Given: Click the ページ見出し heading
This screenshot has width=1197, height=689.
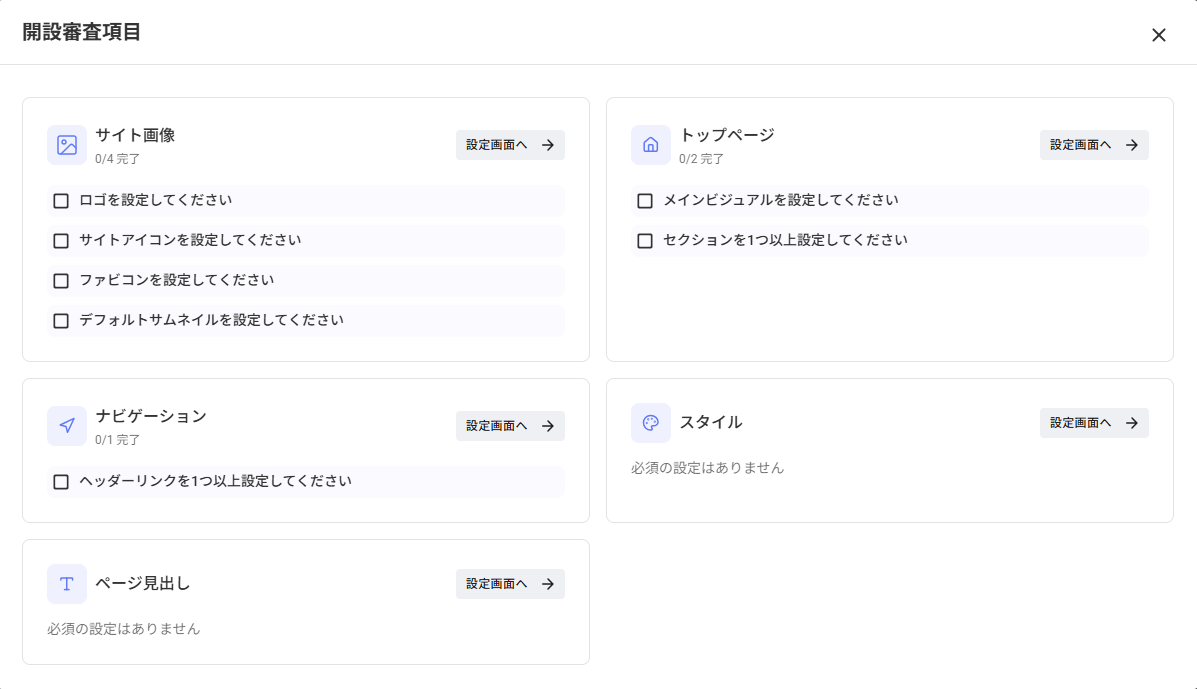Looking at the screenshot, I should 143,583.
